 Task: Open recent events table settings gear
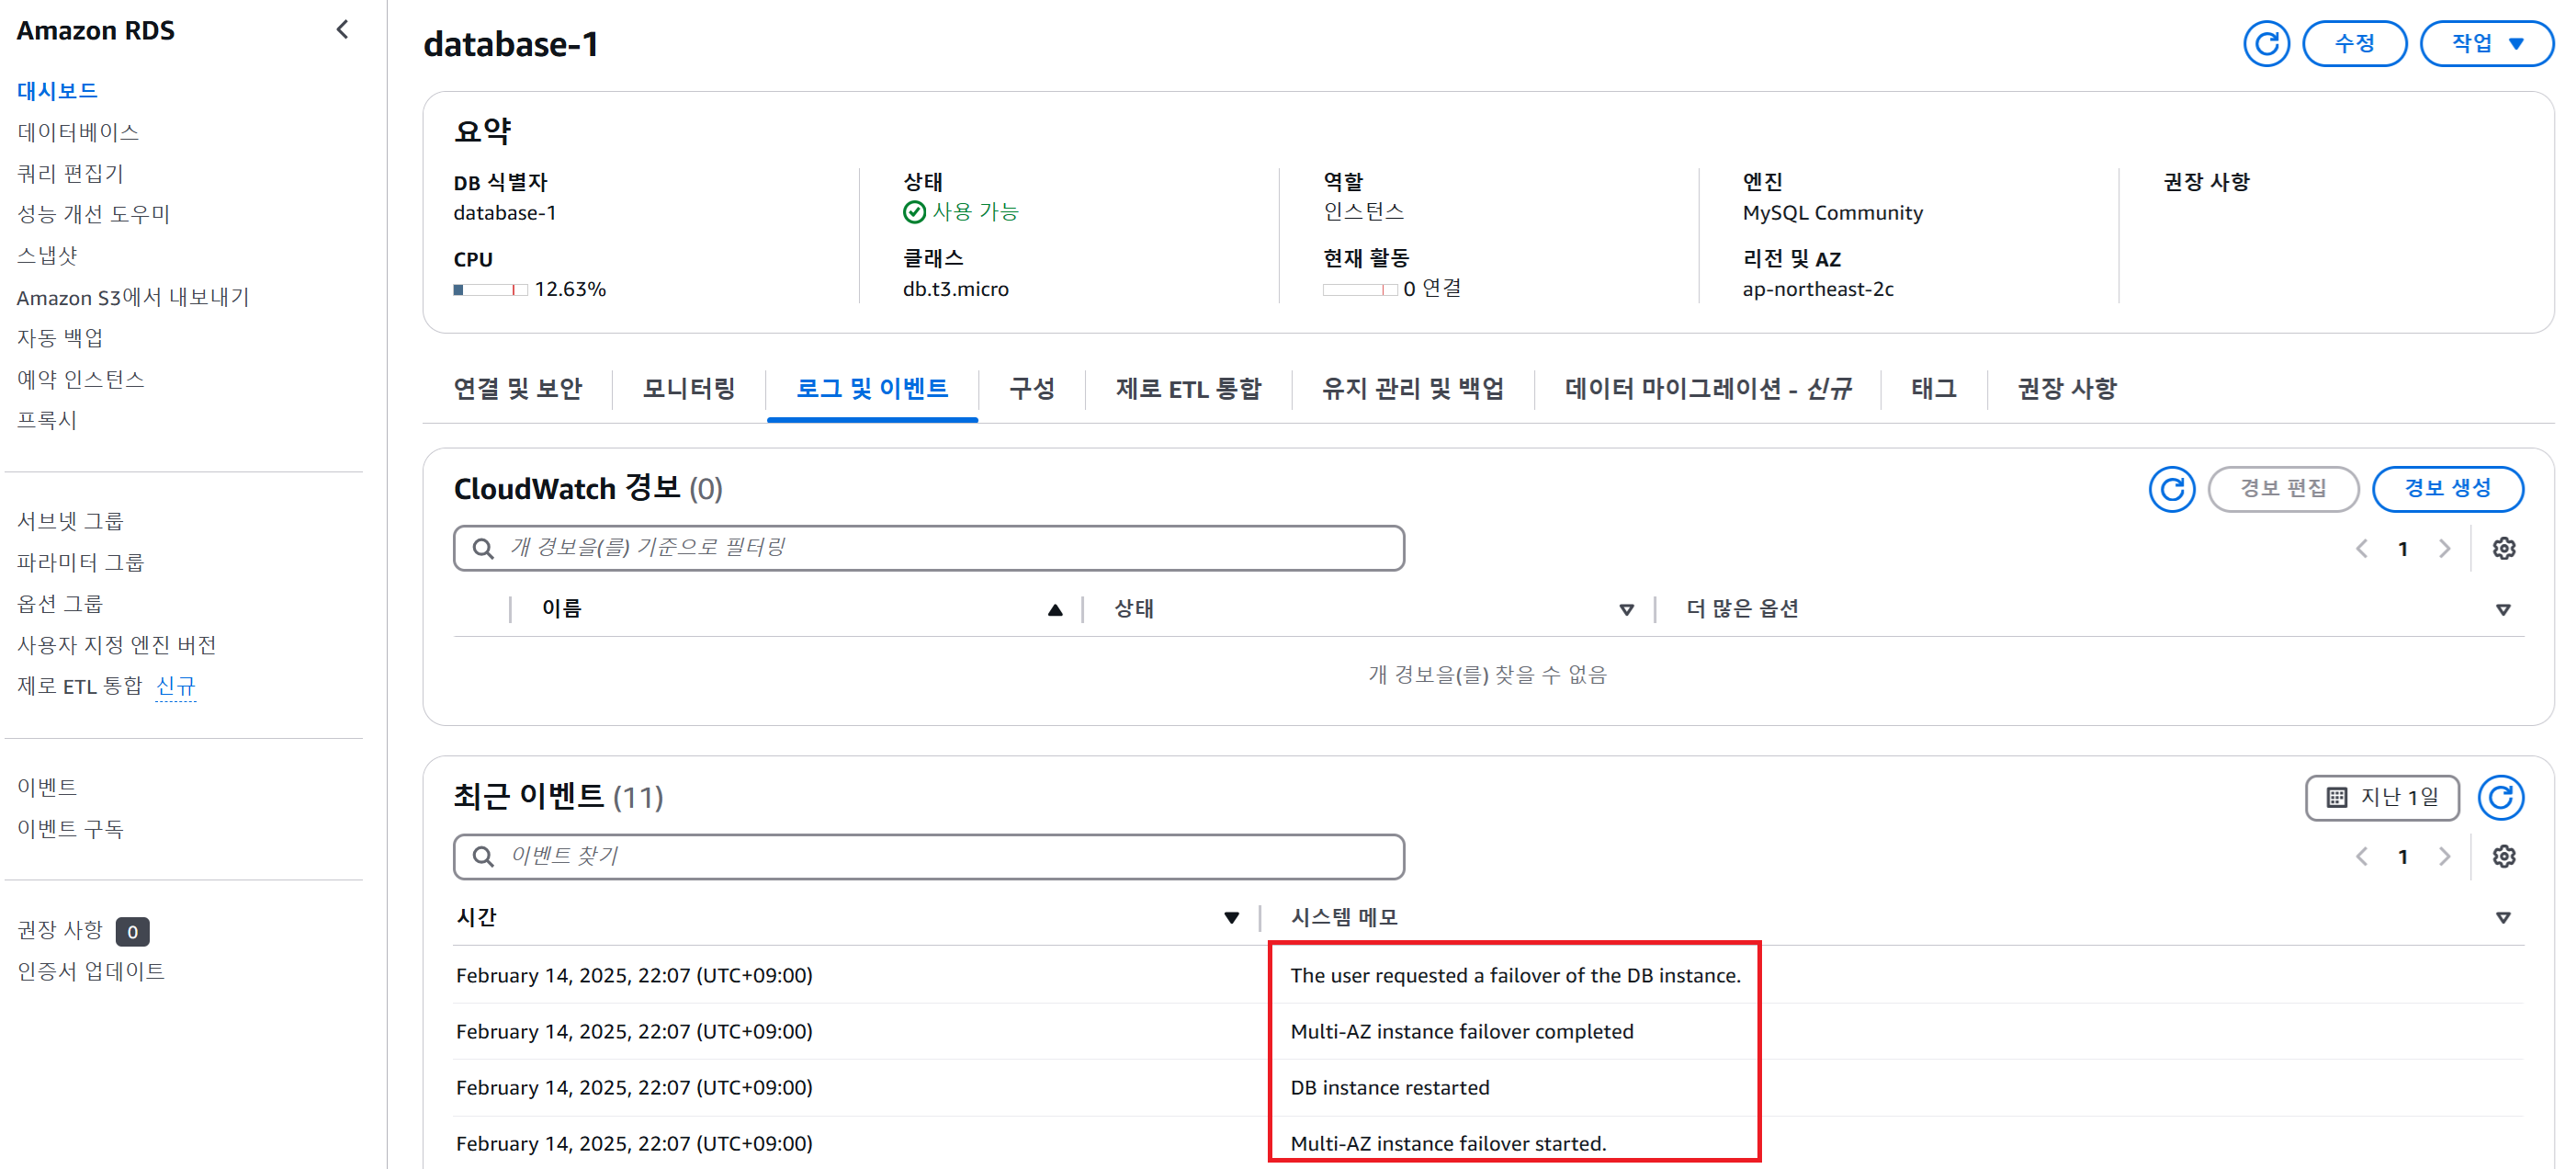[x=2503, y=856]
